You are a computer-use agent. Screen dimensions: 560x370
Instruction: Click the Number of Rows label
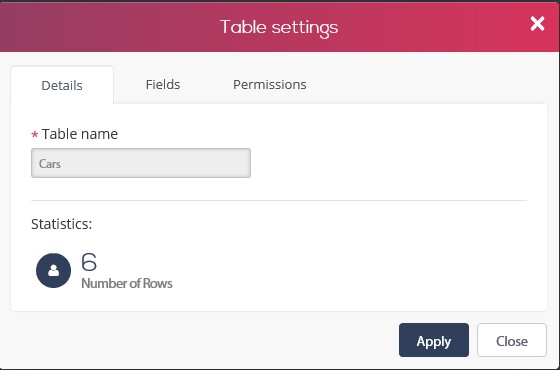(x=127, y=283)
